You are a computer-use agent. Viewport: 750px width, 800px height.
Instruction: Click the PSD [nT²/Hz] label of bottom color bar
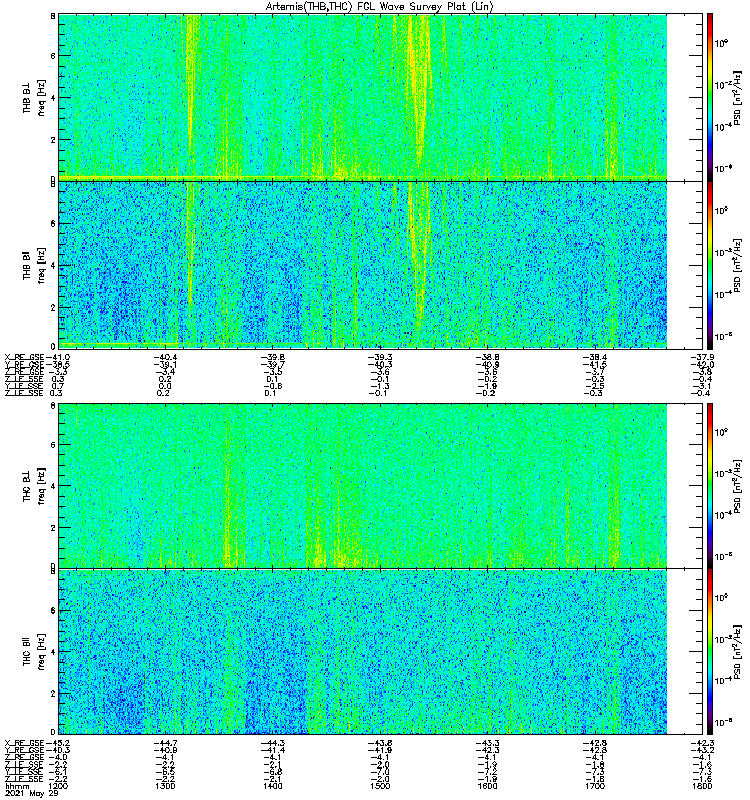pos(737,652)
